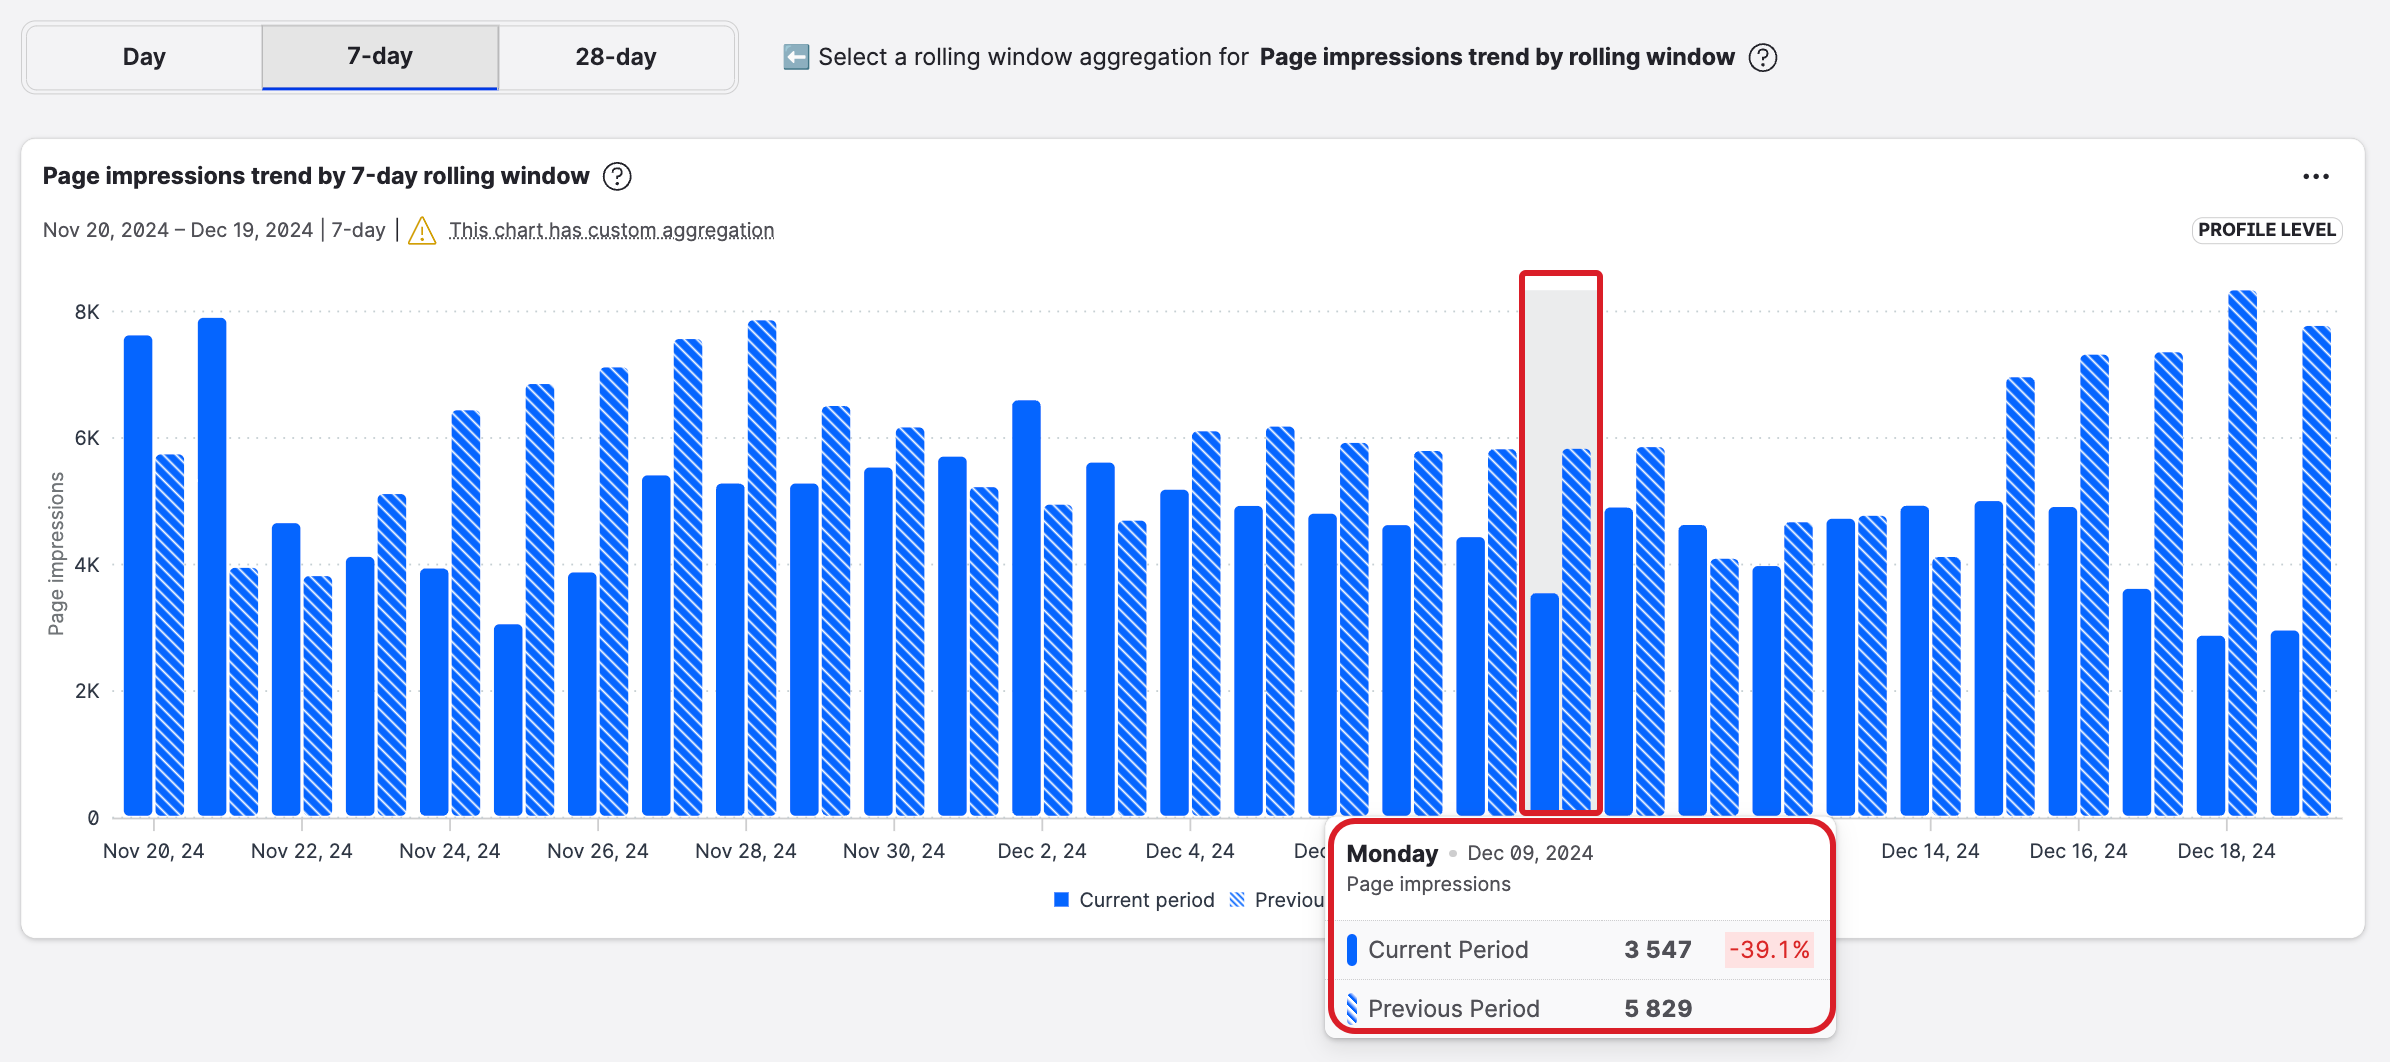2390x1062 pixels.
Task: Click the 'This chart has custom aggregation' link
Action: [611, 229]
